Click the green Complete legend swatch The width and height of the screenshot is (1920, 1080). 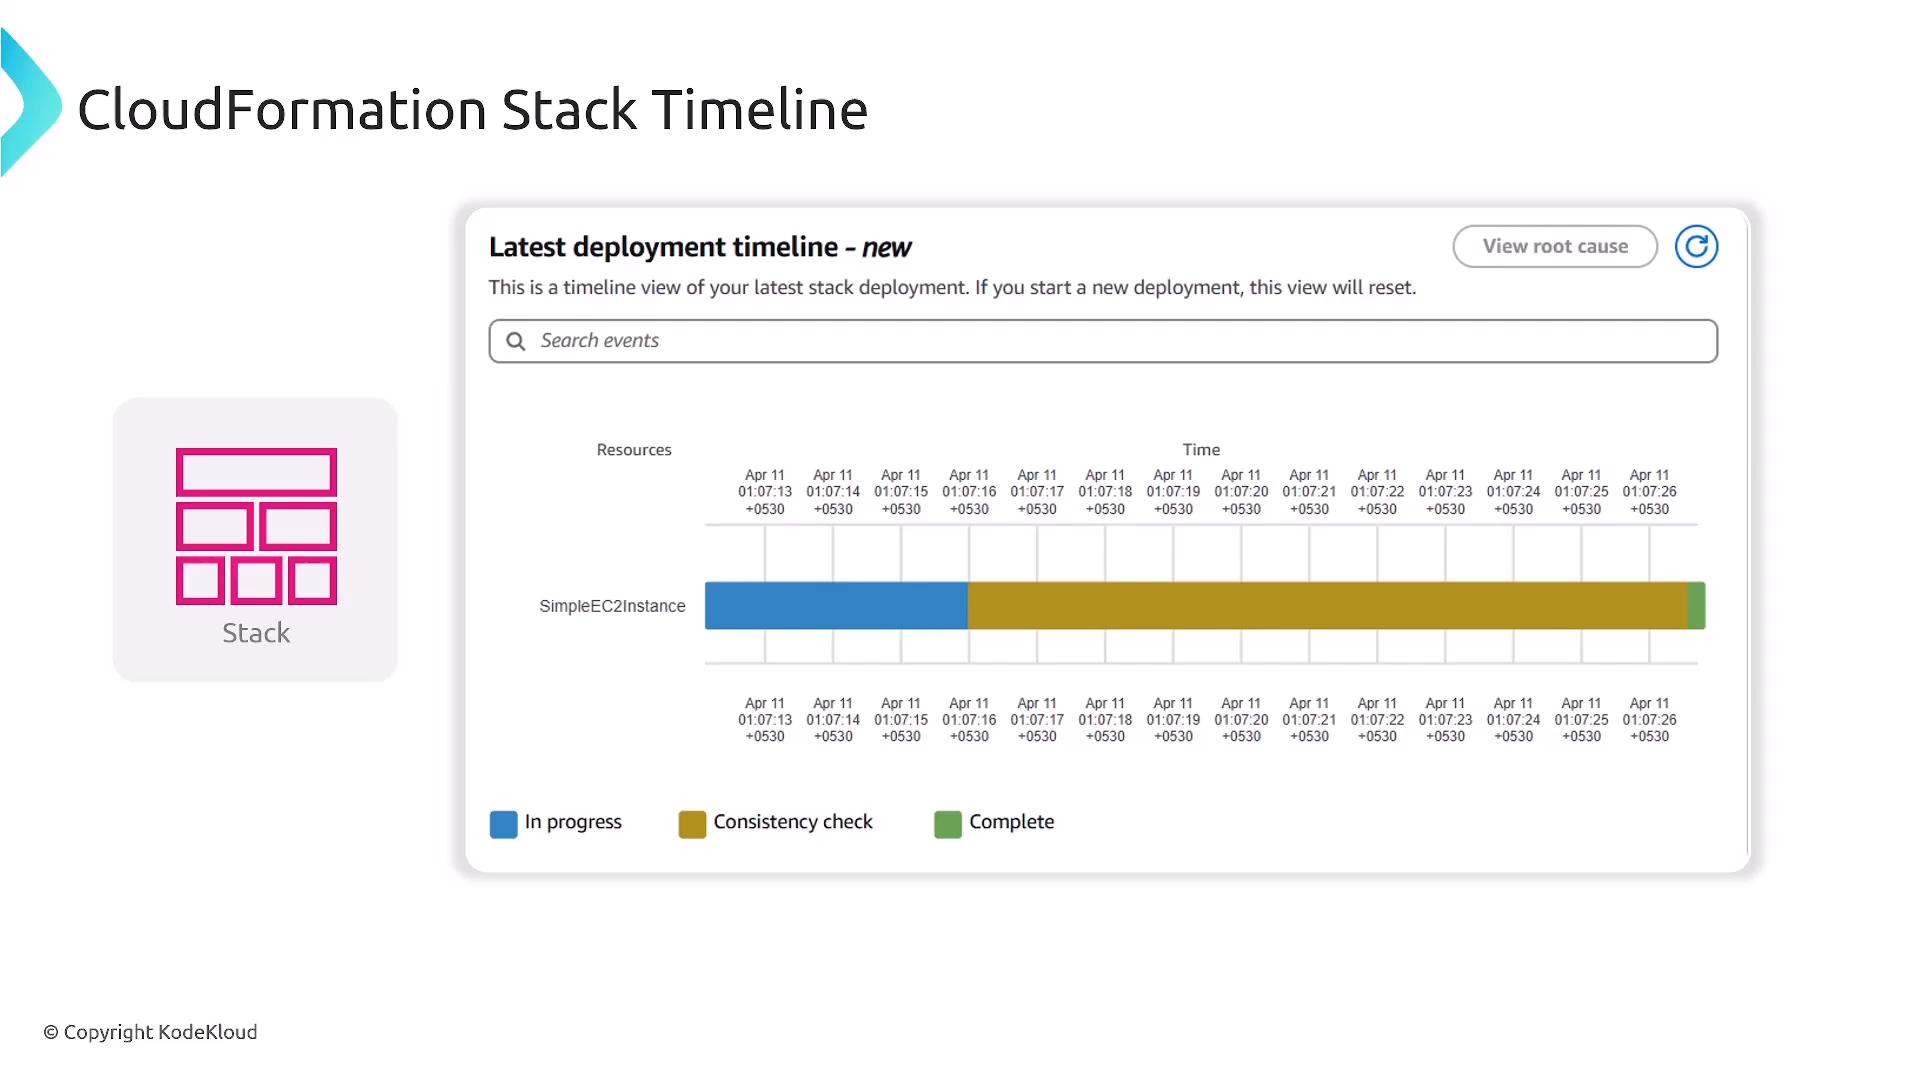click(948, 824)
